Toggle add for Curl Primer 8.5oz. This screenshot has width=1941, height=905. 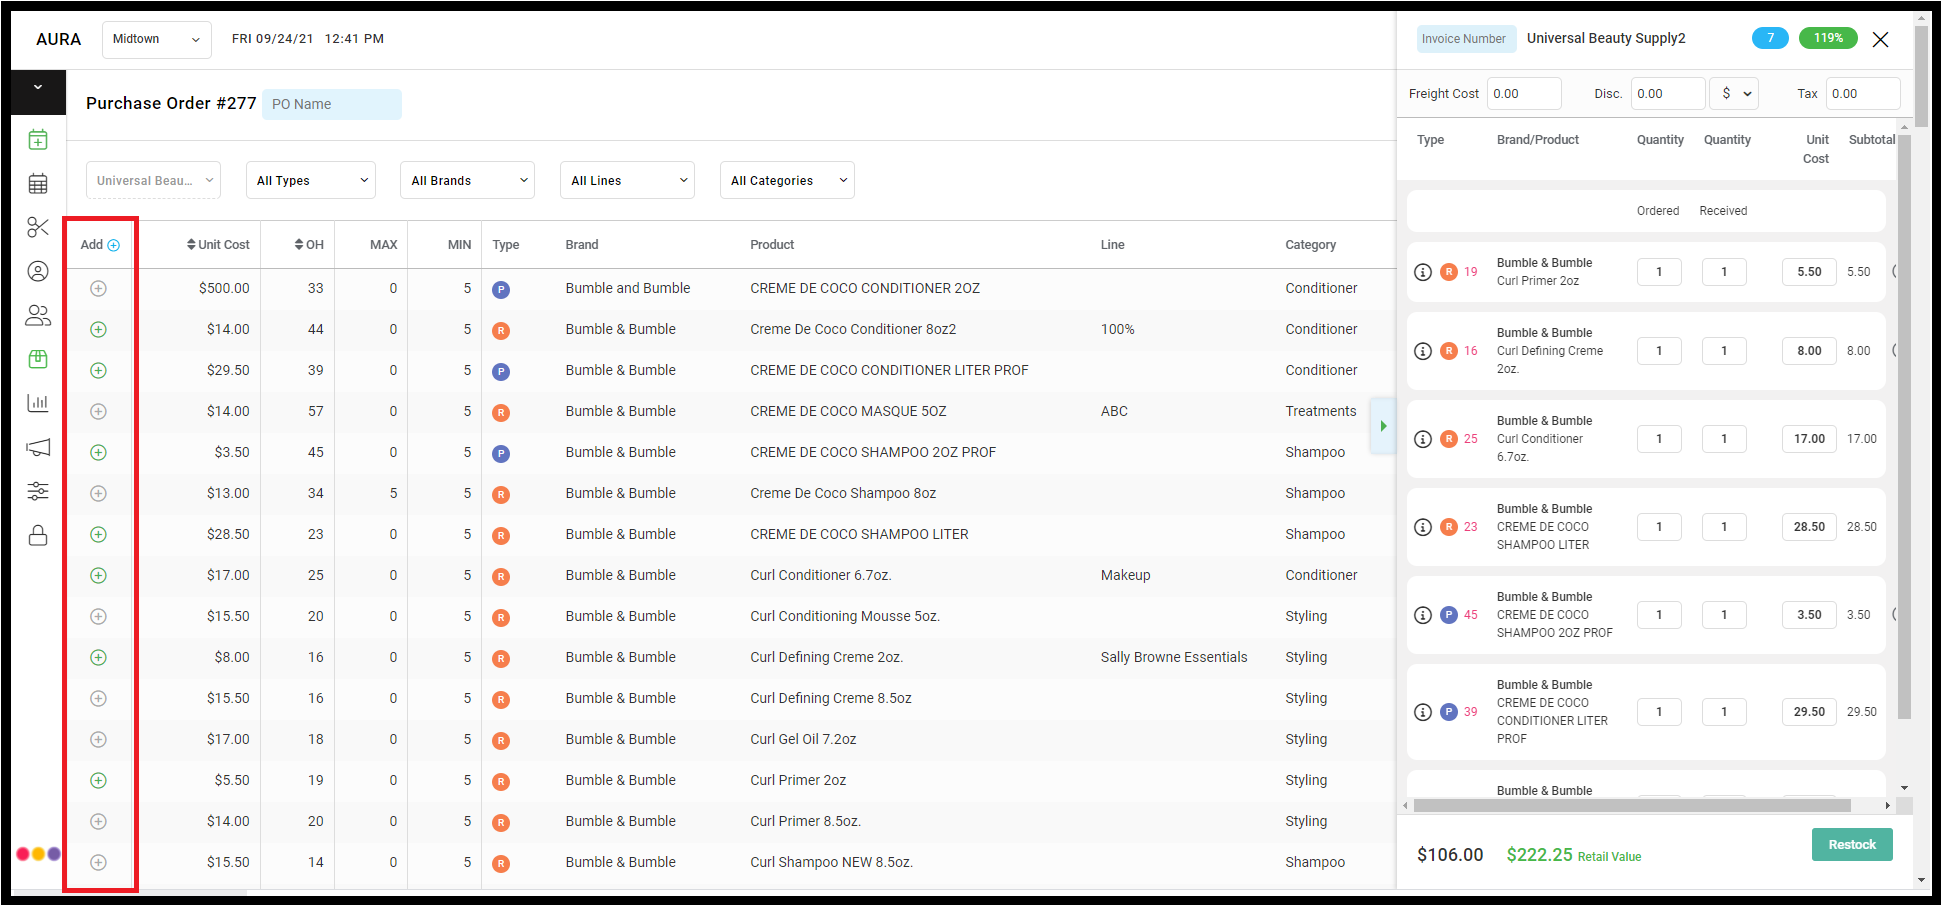[98, 821]
